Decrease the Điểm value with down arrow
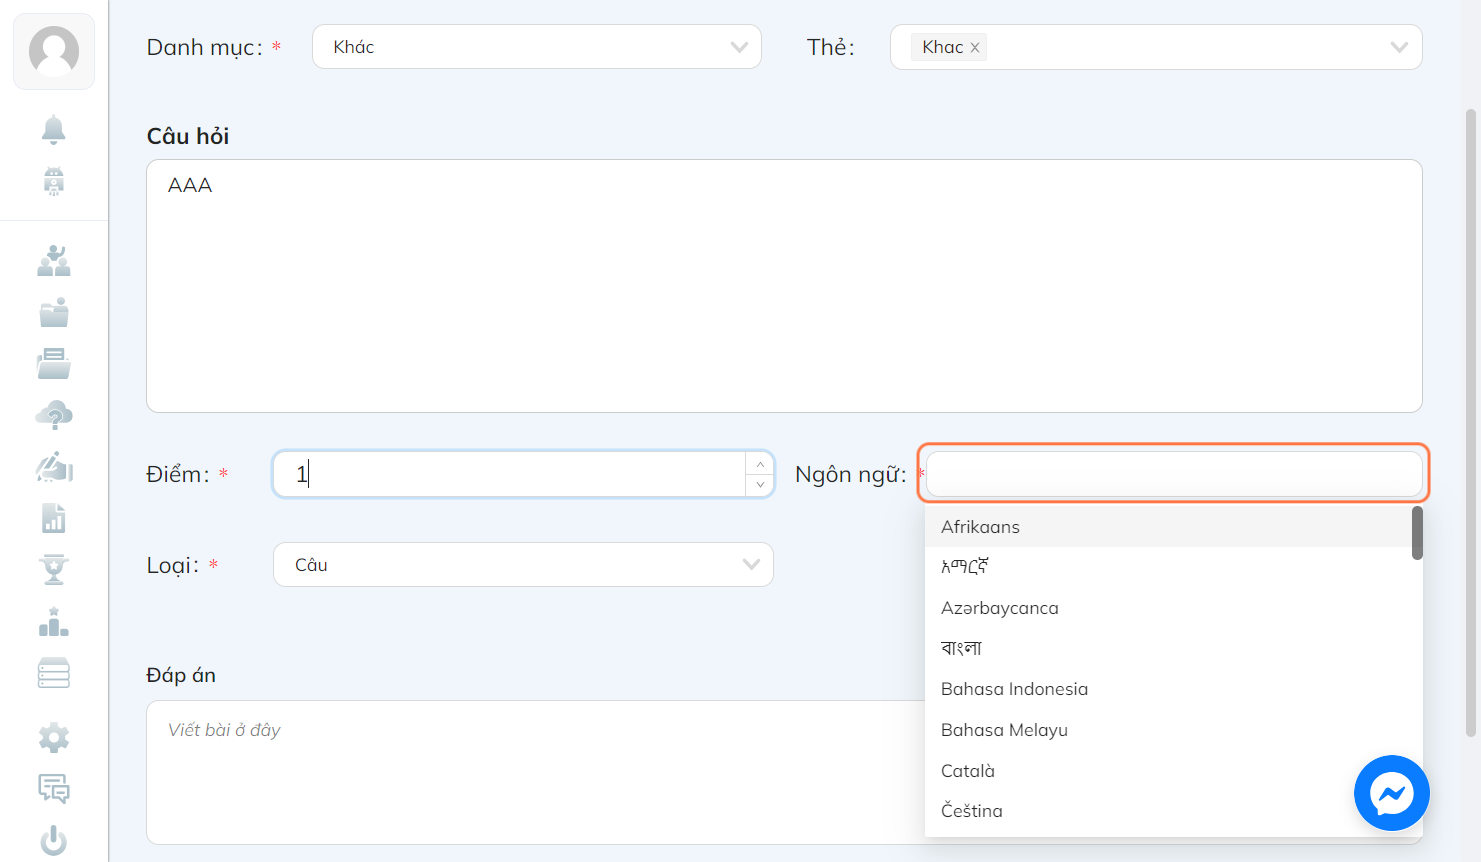 (760, 485)
